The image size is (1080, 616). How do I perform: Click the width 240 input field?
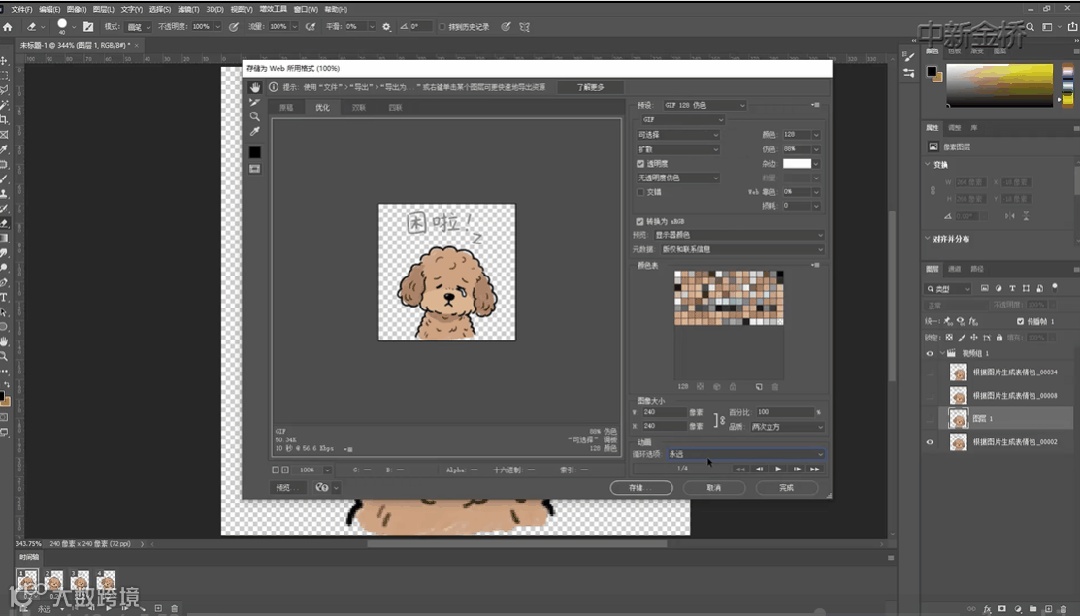663,412
